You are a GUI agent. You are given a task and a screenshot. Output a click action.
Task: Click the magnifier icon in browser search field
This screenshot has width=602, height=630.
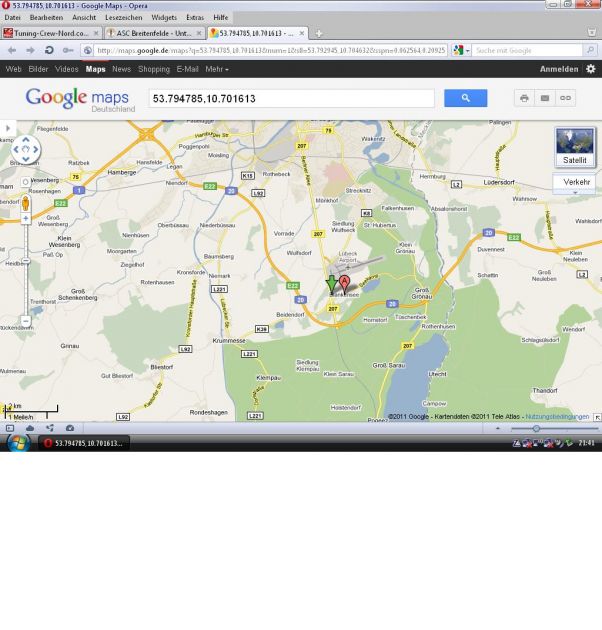(590, 50)
